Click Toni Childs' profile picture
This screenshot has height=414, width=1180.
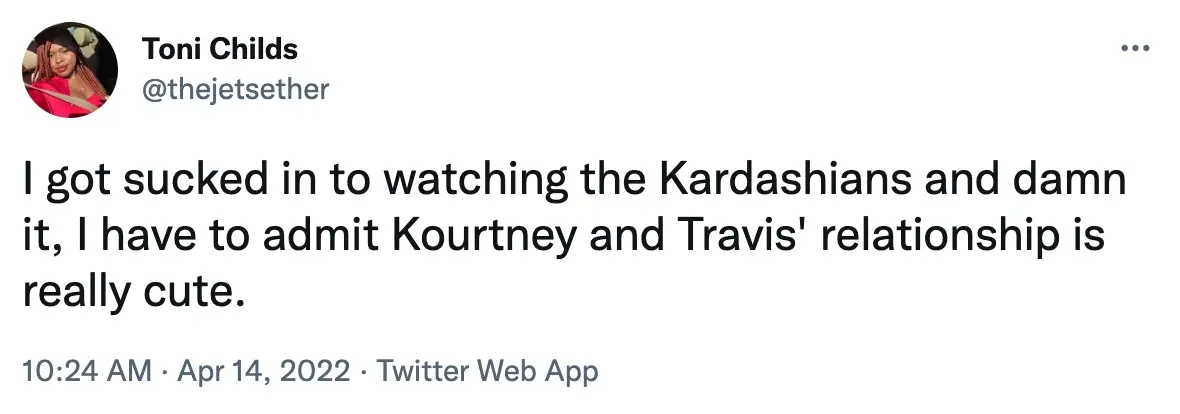[x=71, y=69]
